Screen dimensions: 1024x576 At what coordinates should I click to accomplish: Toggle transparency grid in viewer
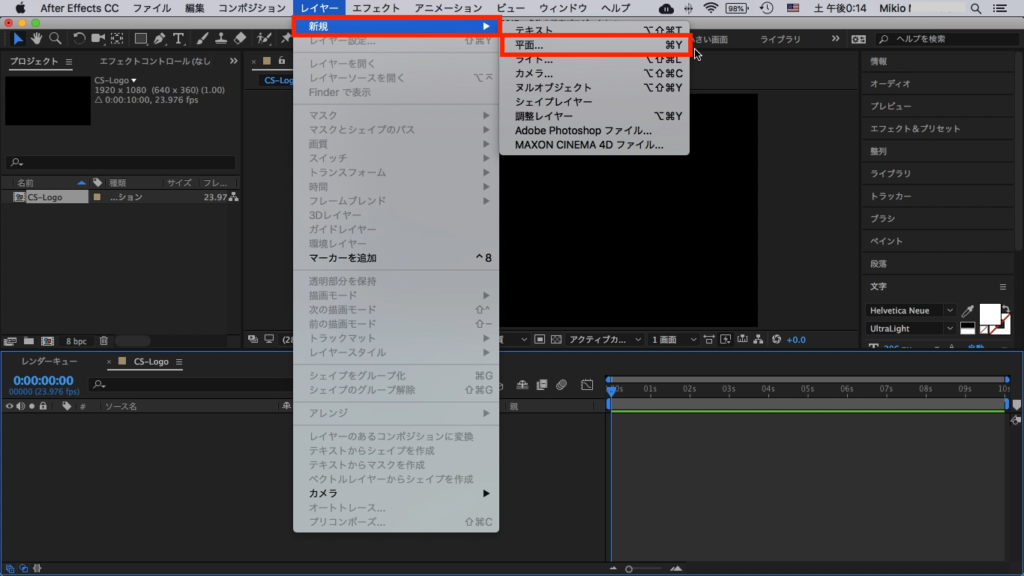[x=556, y=340]
